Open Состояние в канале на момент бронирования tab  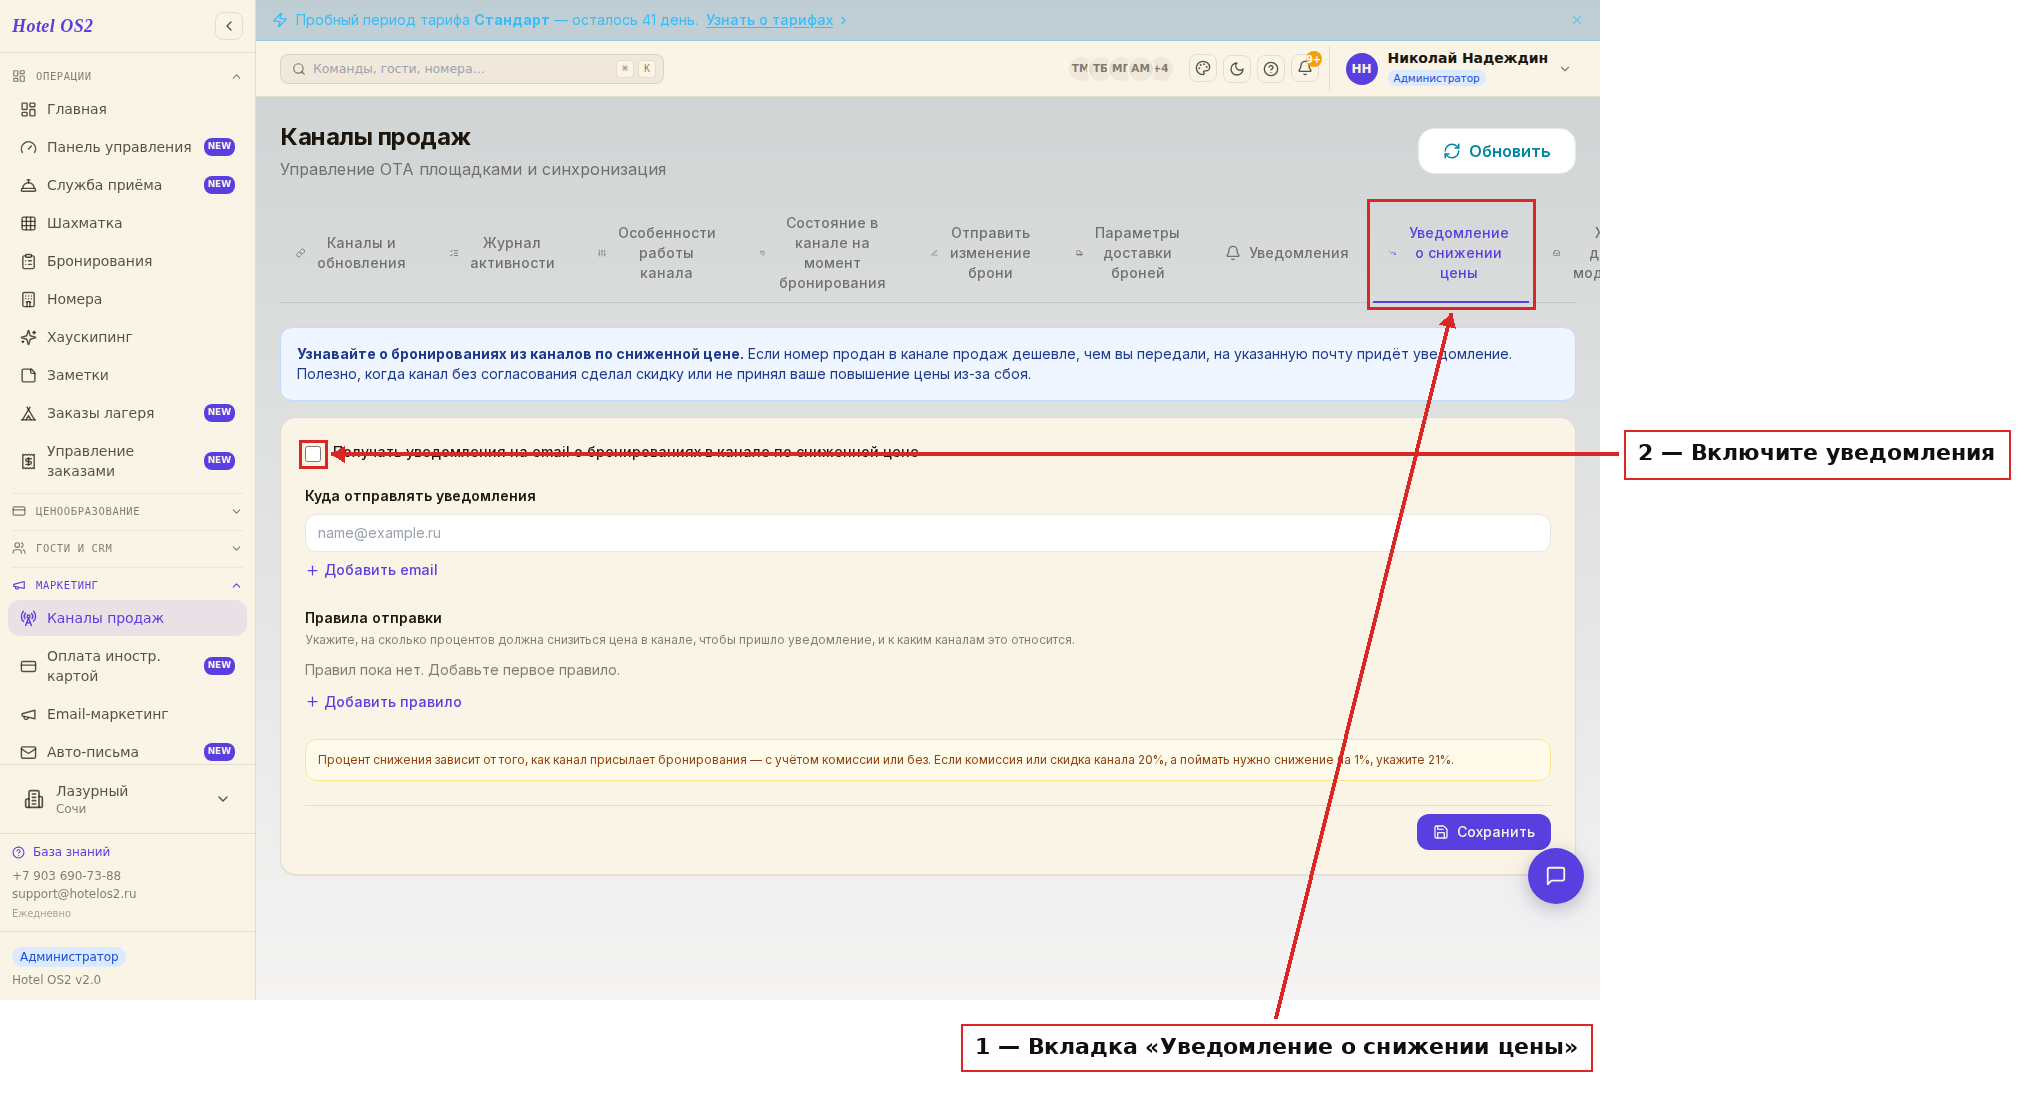(824, 253)
